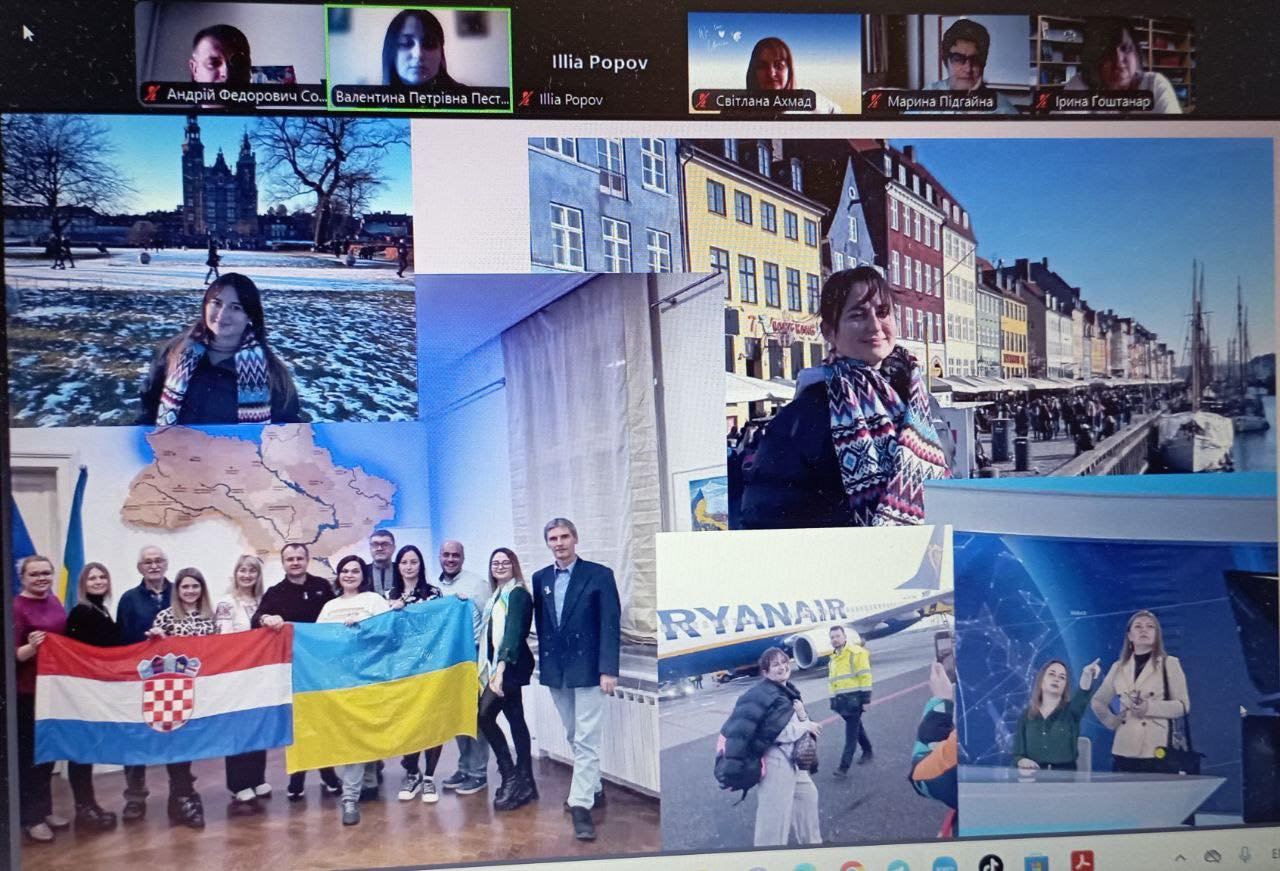Expand hidden system tray icons chevron
Viewport: 1280px width, 871px height.
(1180, 857)
